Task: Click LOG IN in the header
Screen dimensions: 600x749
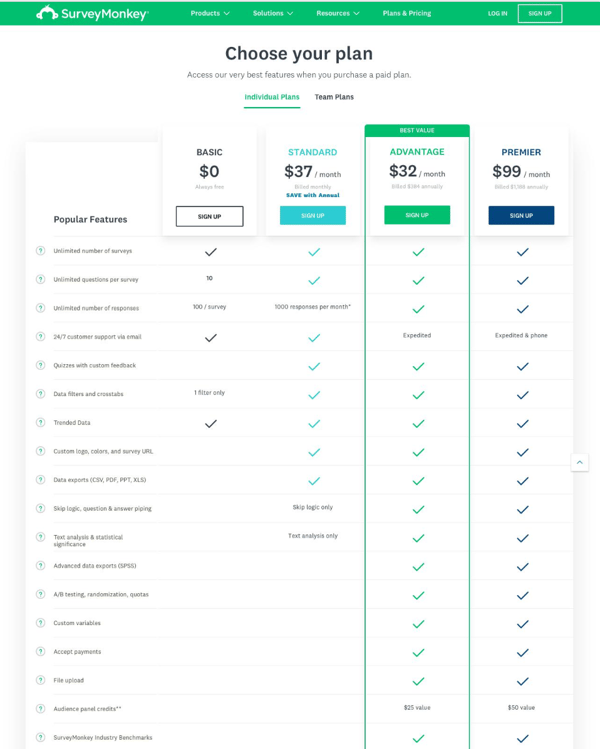Action: click(x=497, y=13)
